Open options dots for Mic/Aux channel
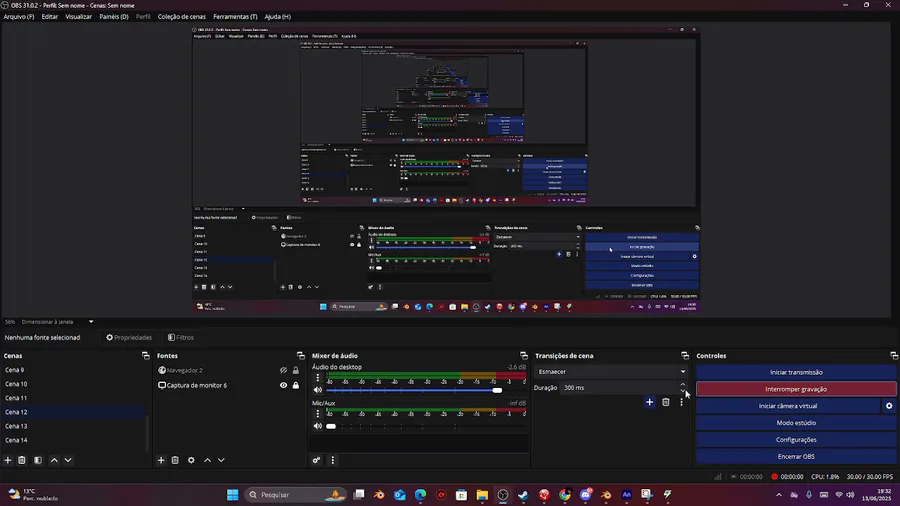The width and height of the screenshot is (900, 506). pos(317,414)
